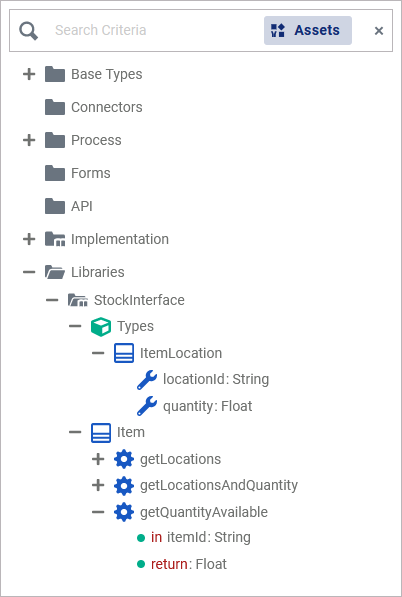
Task: Click the gear icon for getQuantityAvailable
Action: point(124,512)
